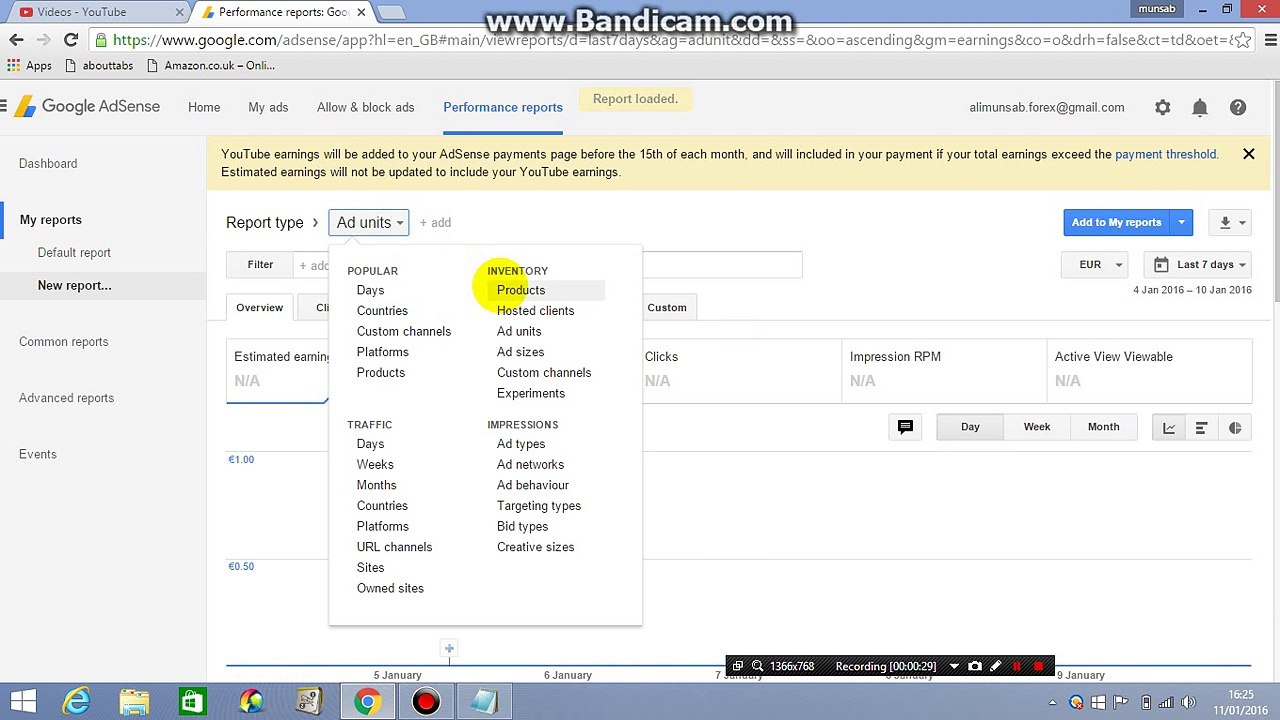Click the browser reload icon
This screenshot has width=1280, height=720.
pyautogui.click(x=70, y=40)
